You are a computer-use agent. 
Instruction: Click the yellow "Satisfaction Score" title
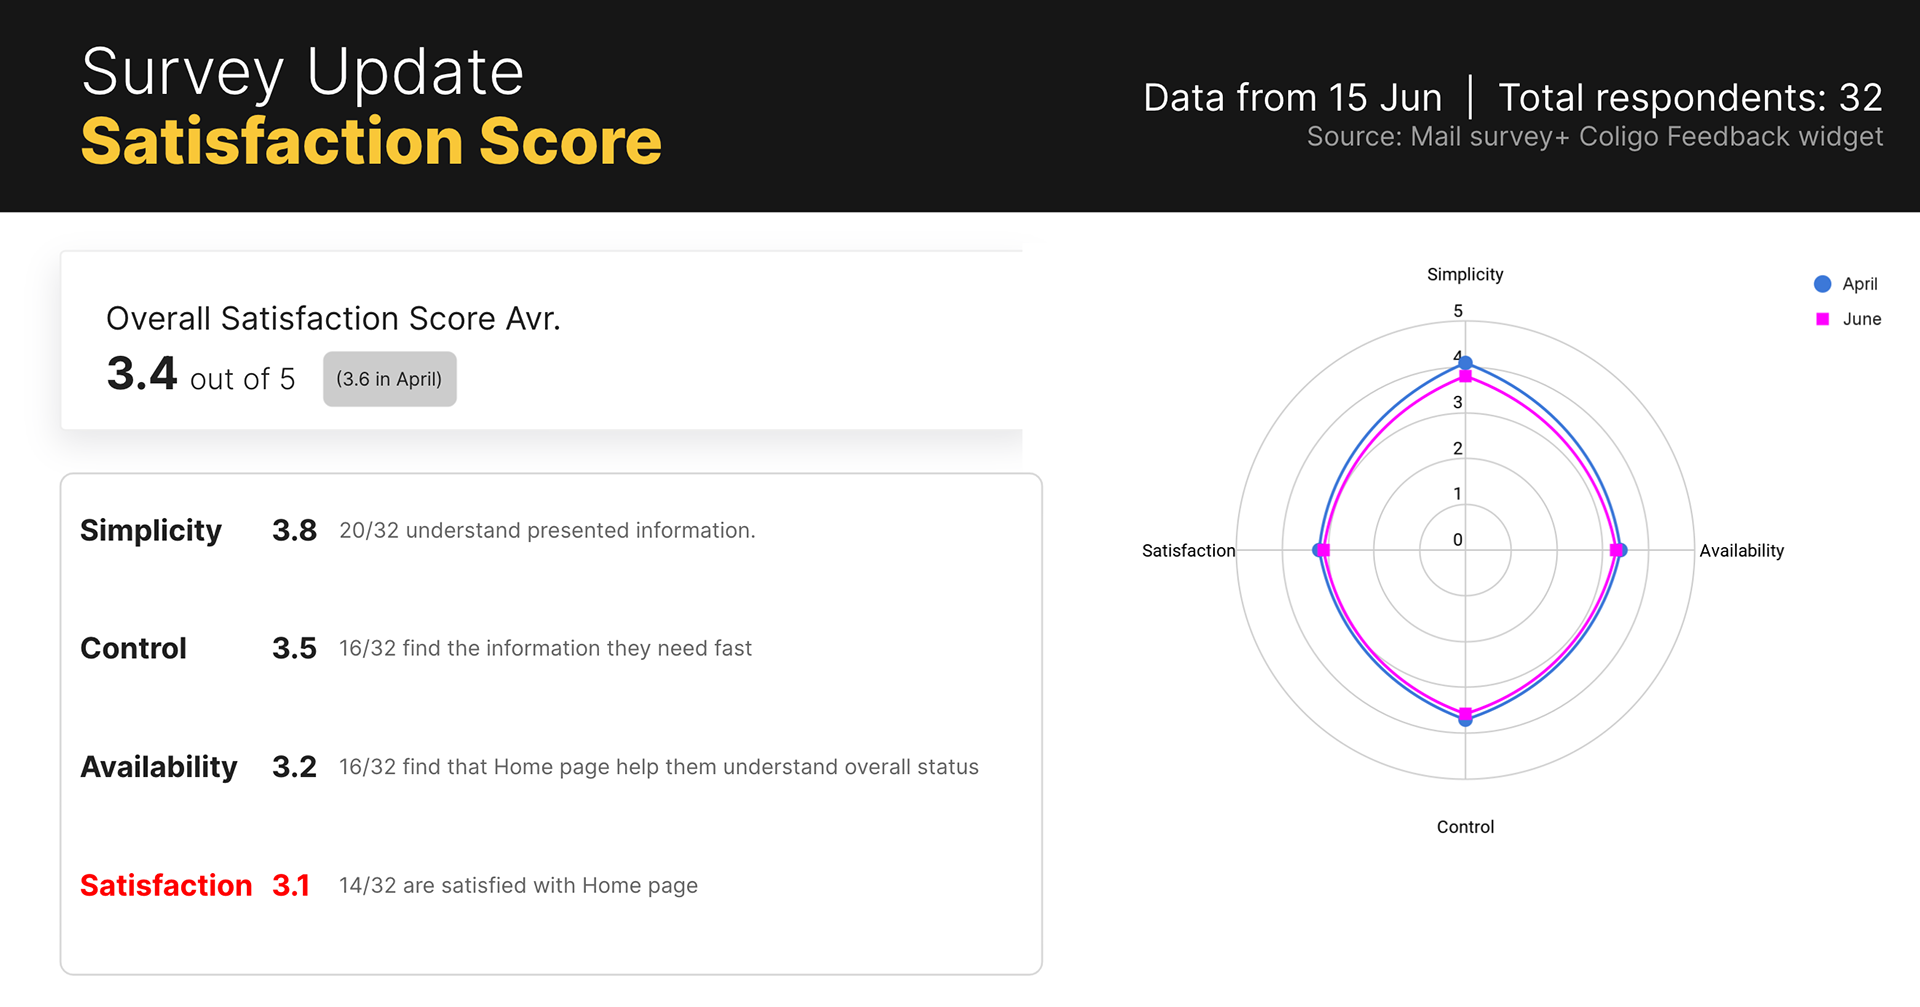[371, 141]
